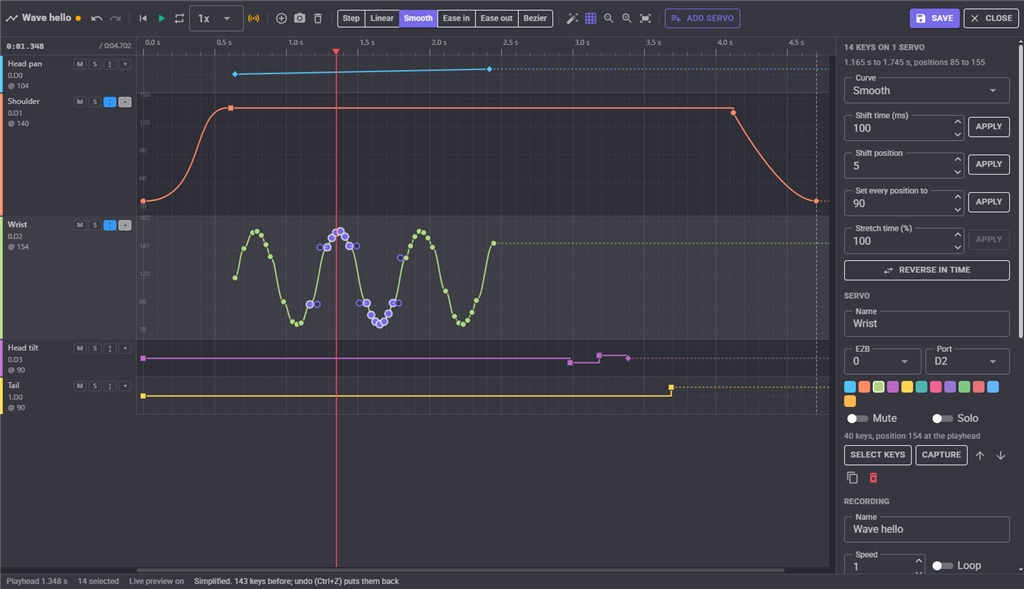This screenshot has height=589, width=1024.
Task: Toggle live preview broadcast icon
Action: point(253,18)
